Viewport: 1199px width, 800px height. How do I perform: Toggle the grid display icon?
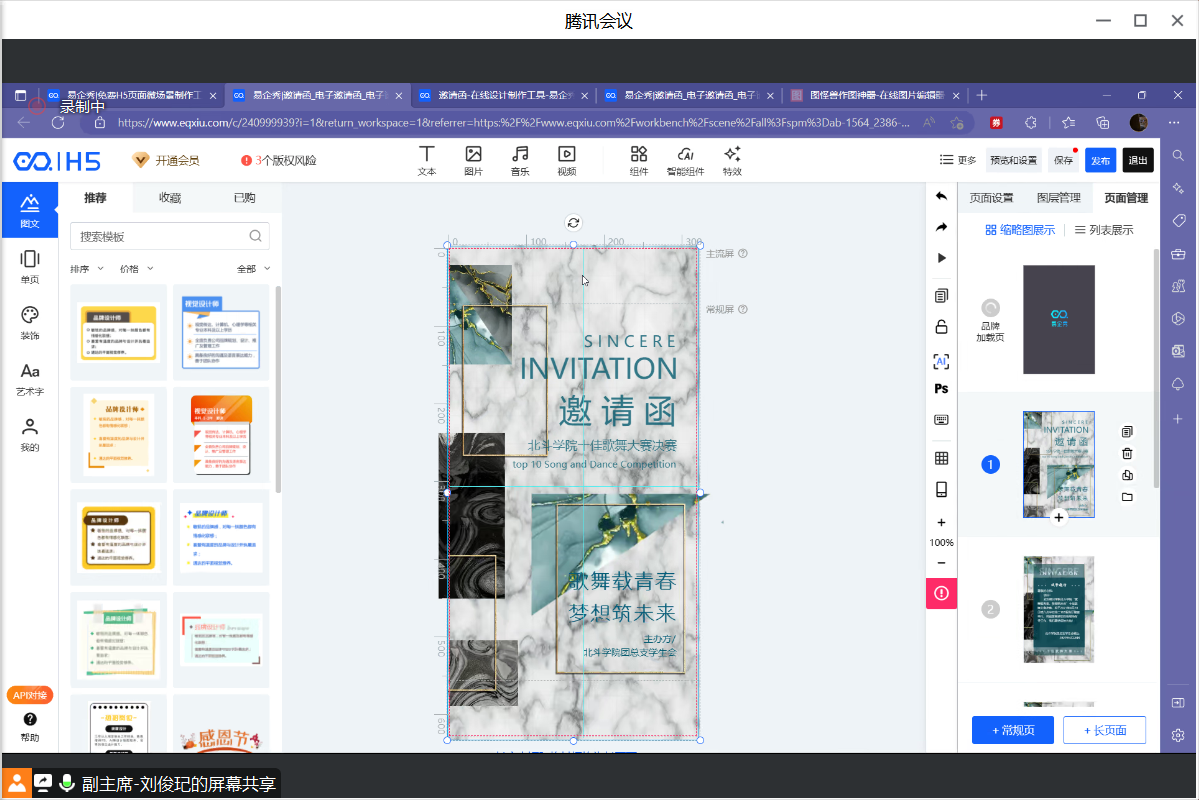pos(941,458)
